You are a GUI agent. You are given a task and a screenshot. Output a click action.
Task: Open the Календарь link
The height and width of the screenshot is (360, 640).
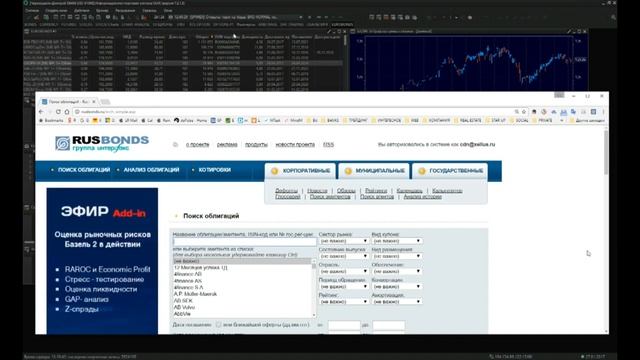point(409,191)
